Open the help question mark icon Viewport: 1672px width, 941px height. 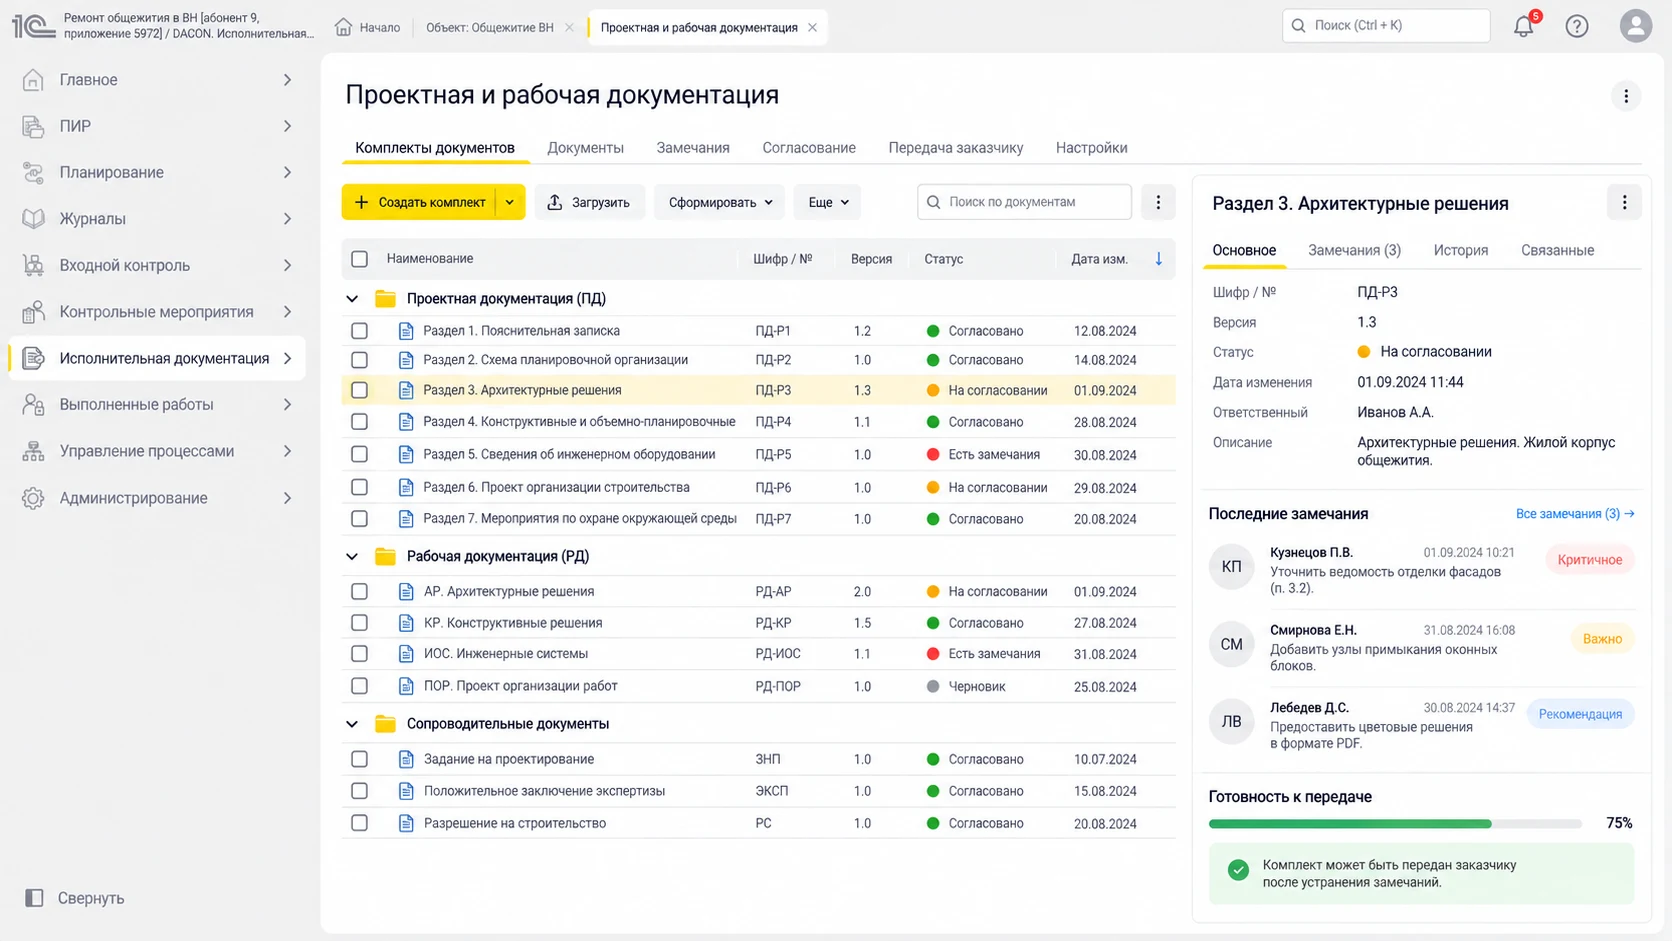(1577, 26)
